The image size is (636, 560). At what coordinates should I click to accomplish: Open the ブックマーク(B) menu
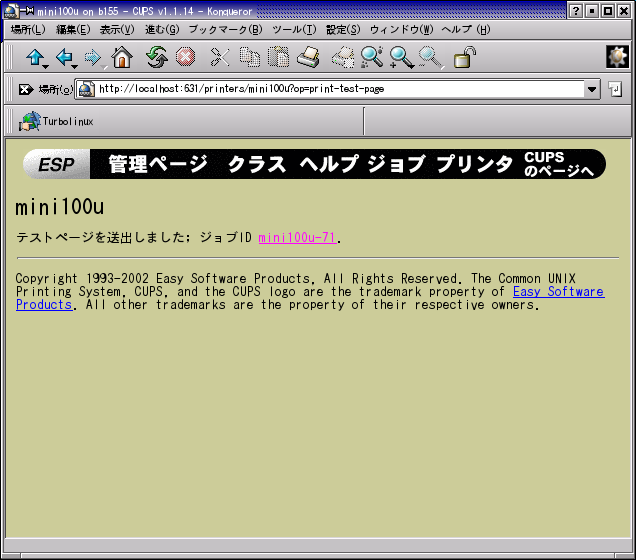[226, 30]
